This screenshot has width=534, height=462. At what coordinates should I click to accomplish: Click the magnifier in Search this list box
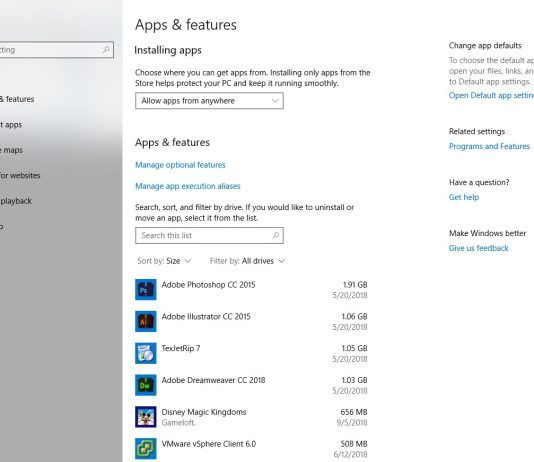276,235
